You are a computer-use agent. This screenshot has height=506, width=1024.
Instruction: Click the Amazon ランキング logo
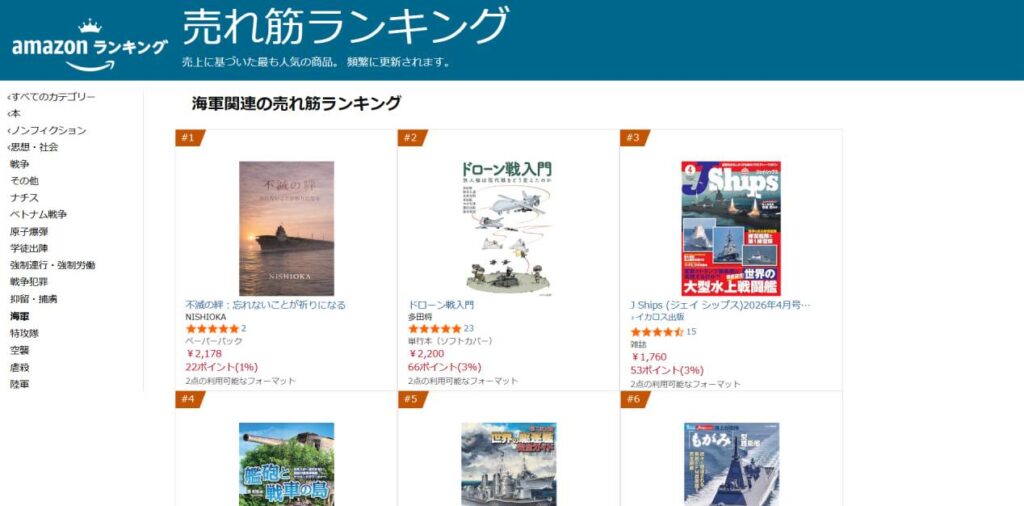pos(89,46)
